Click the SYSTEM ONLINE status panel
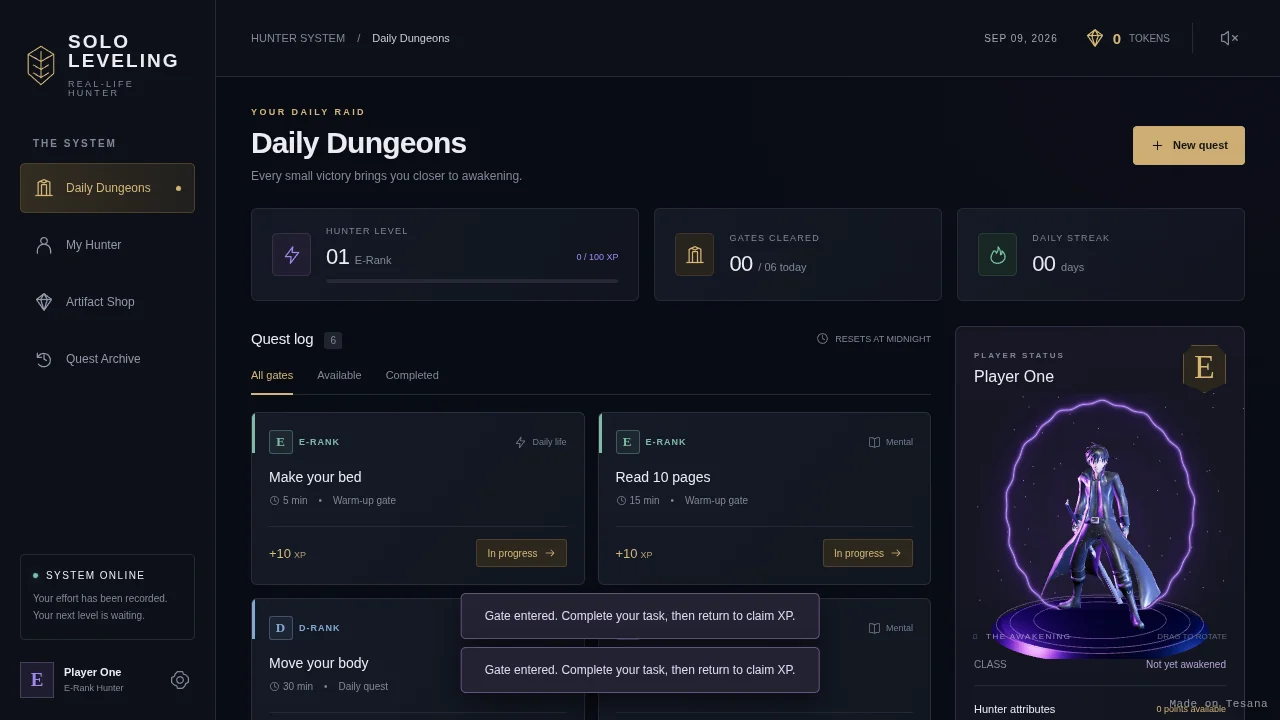This screenshot has width=1280, height=720. pos(107,597)
